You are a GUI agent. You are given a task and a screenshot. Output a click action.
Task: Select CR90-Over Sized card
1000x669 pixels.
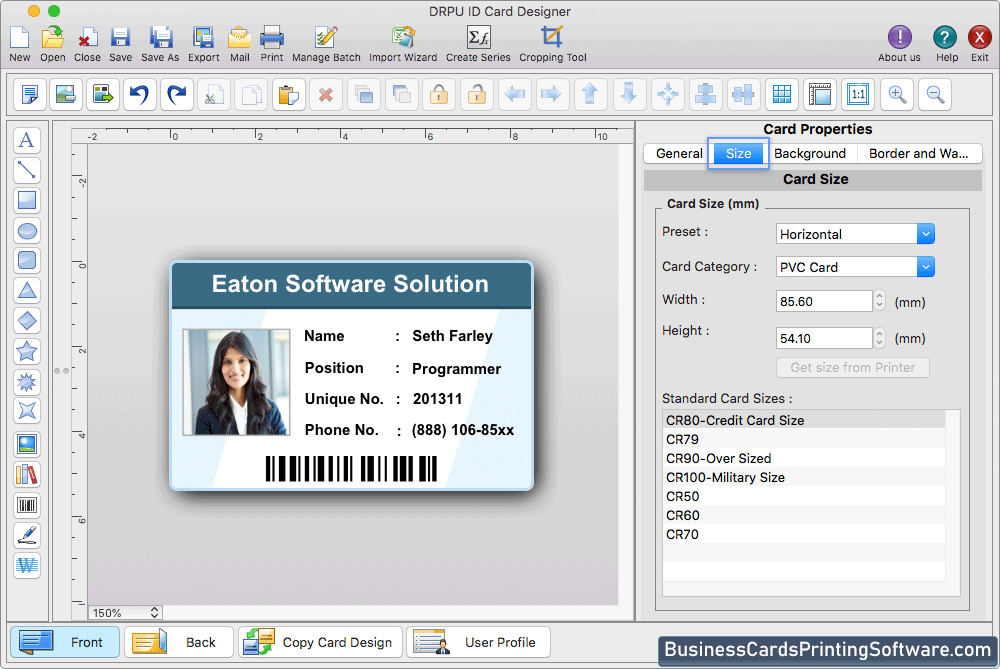(804, 459)
